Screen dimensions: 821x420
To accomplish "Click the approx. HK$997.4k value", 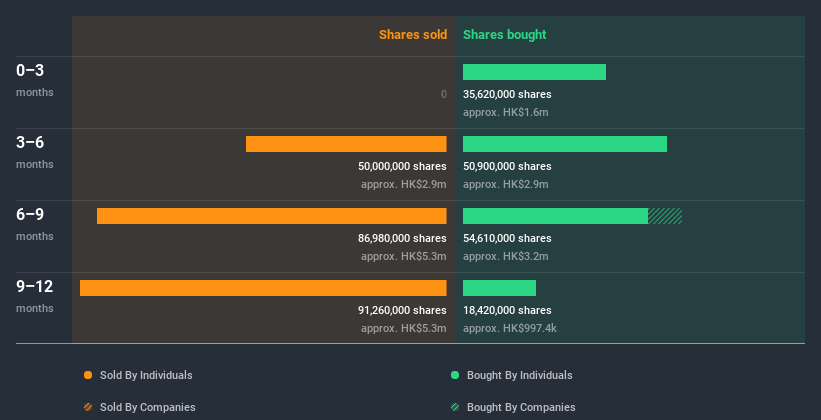I will (x=510, y=328).
